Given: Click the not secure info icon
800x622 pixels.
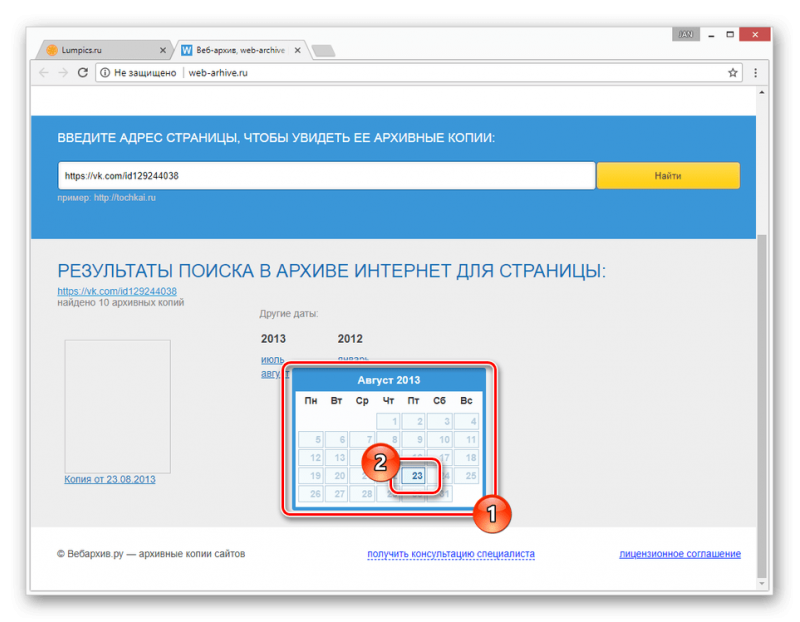Looking at the screenshot, I should click(x=105, y=72).
